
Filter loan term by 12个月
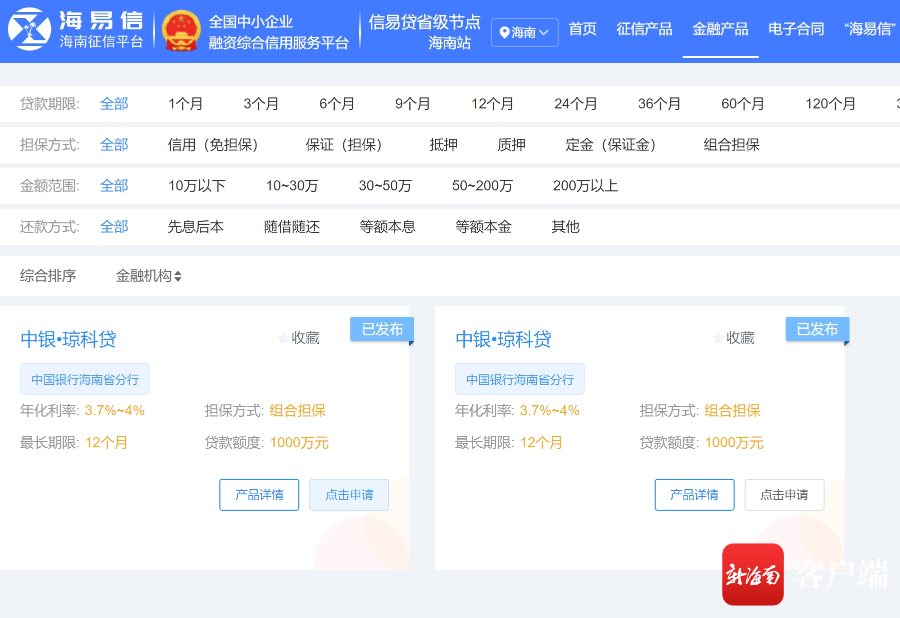click(x=492, y=104)
